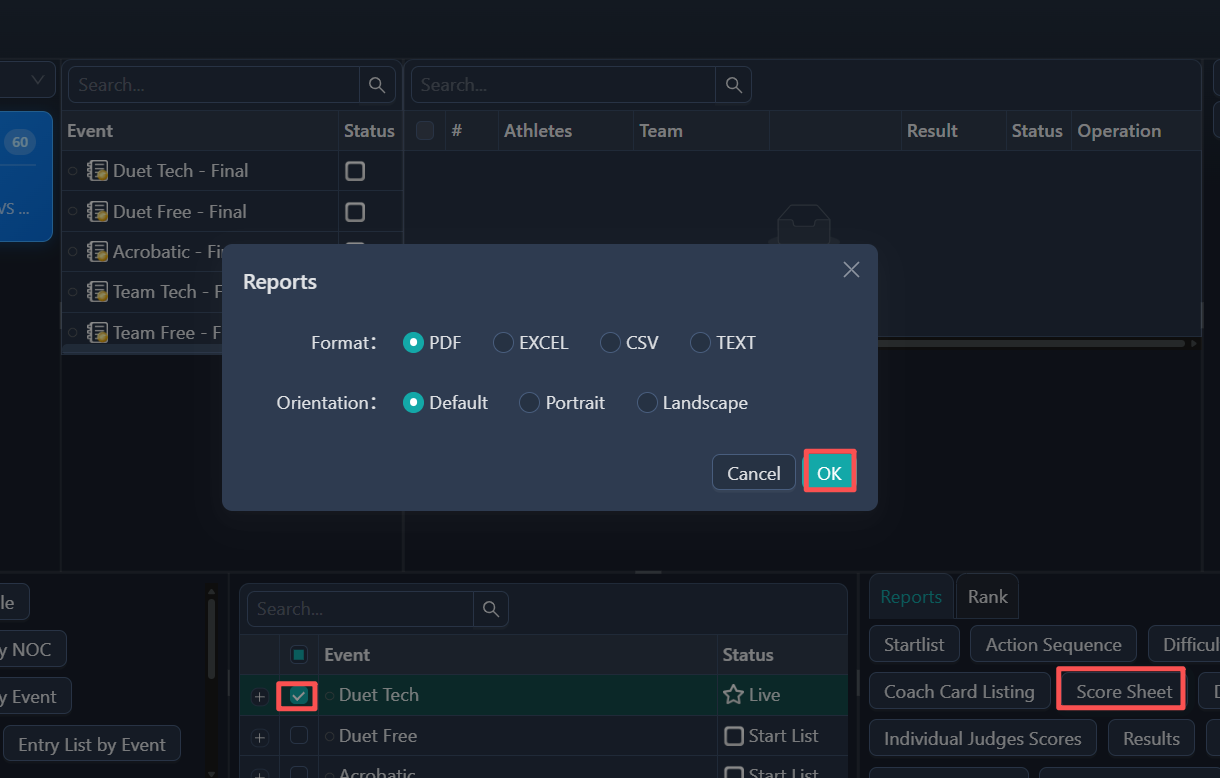Switch to the Rank tab

(x=988, y=597)
